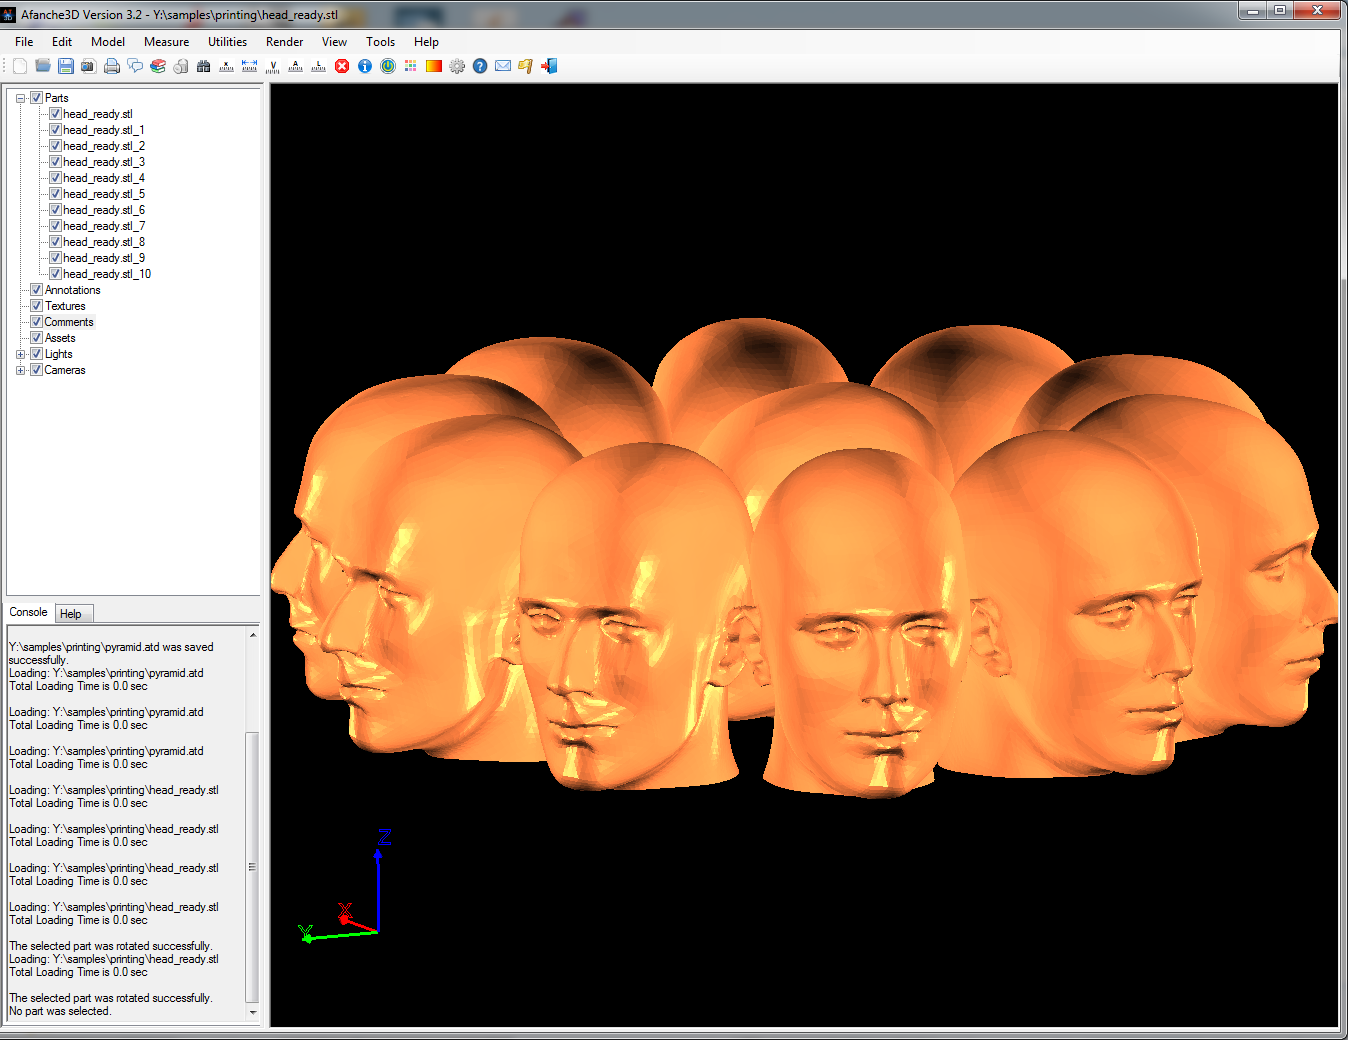
Task: Click the orange gradient color swatch icon
Action: (434, 66)
